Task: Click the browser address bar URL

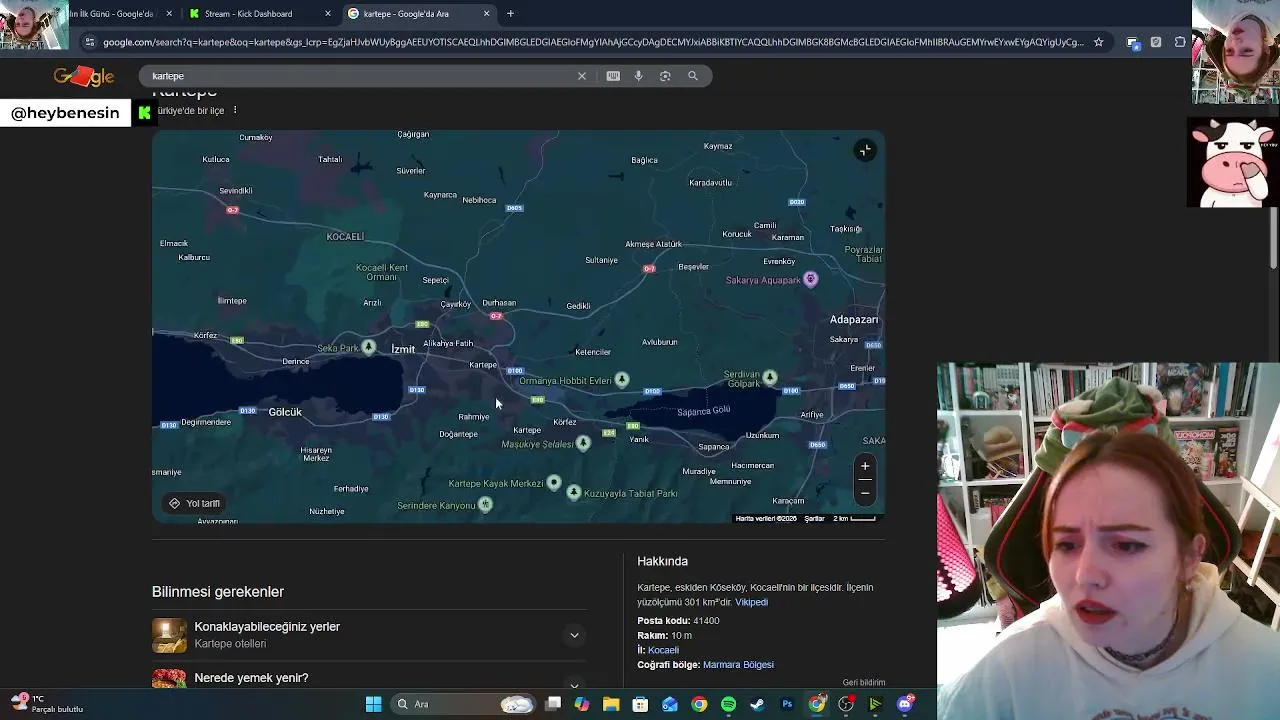Action: [x=592, y=42]
